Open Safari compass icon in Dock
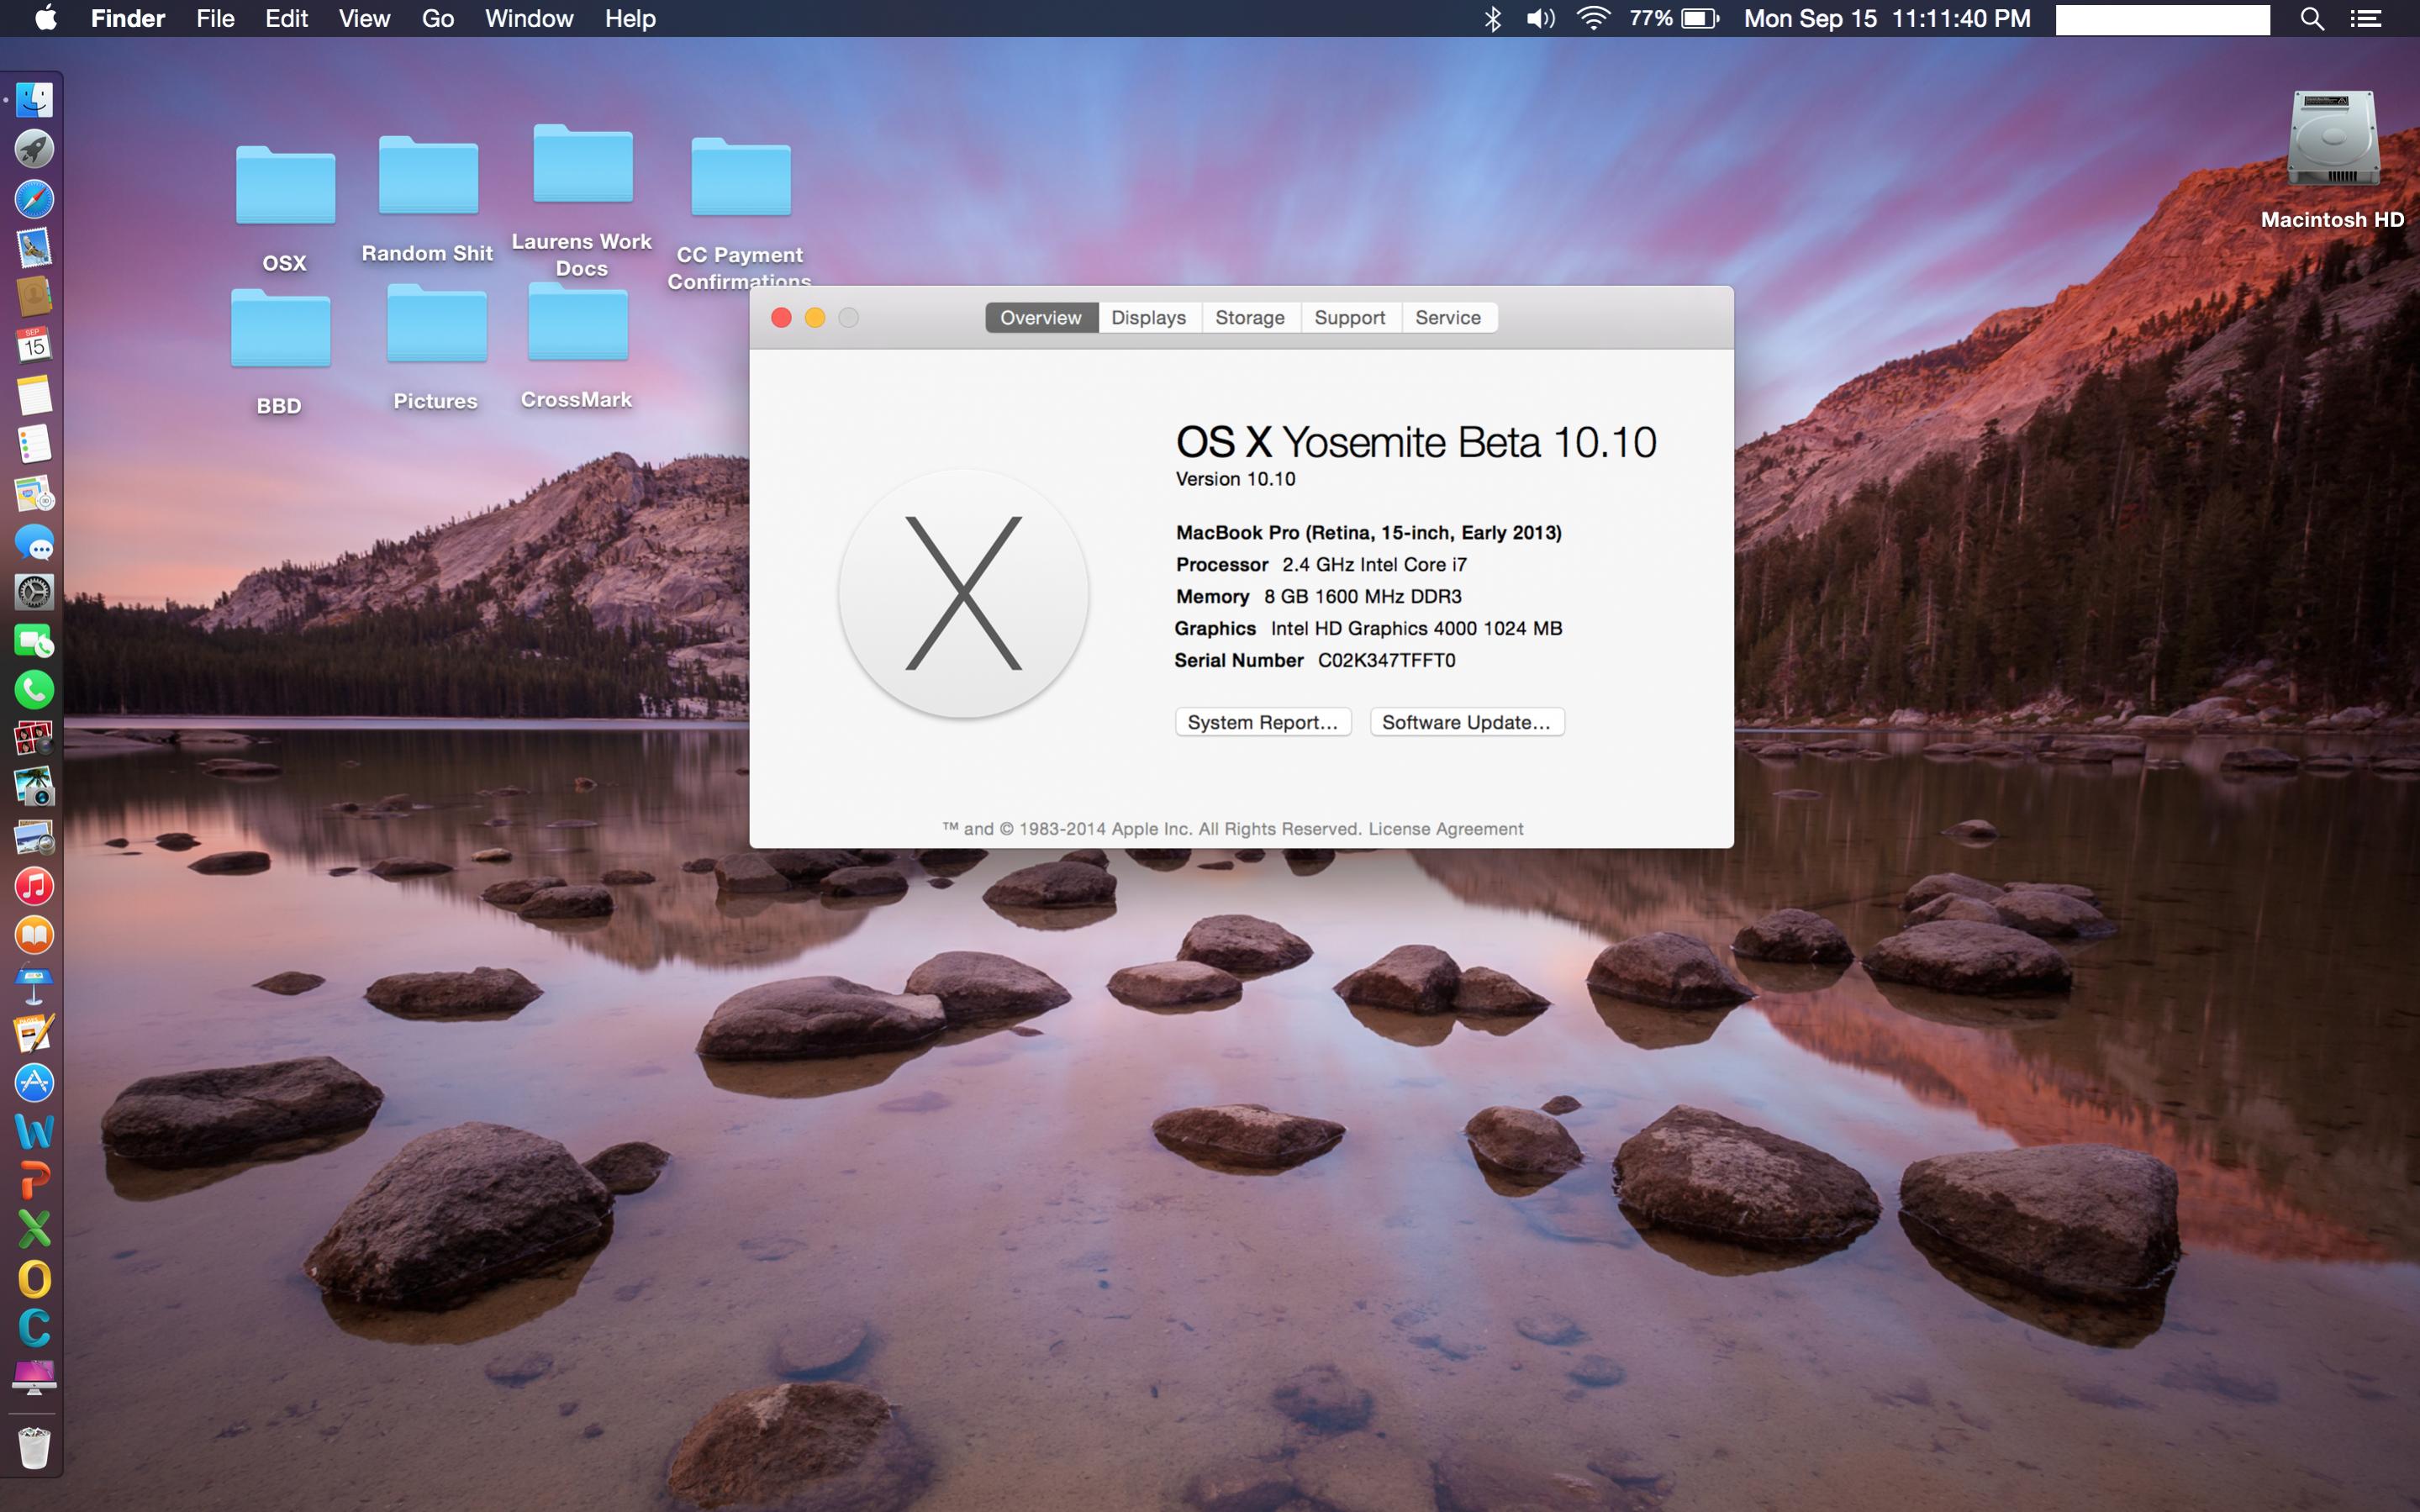This screenshot has height=1512, width=2420. [x=34, y=199]
